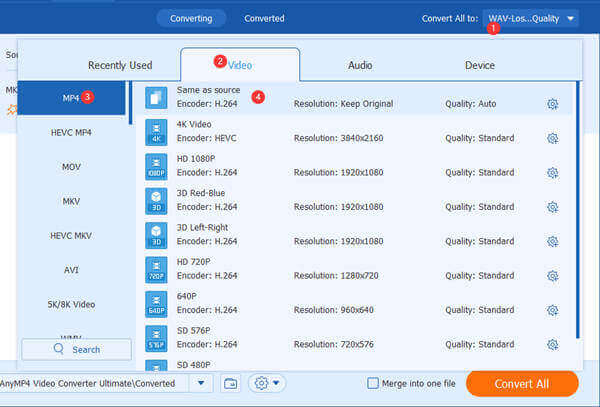Click 'Resolution: 1280x720' text
The image size is (600, 407).
336,276
